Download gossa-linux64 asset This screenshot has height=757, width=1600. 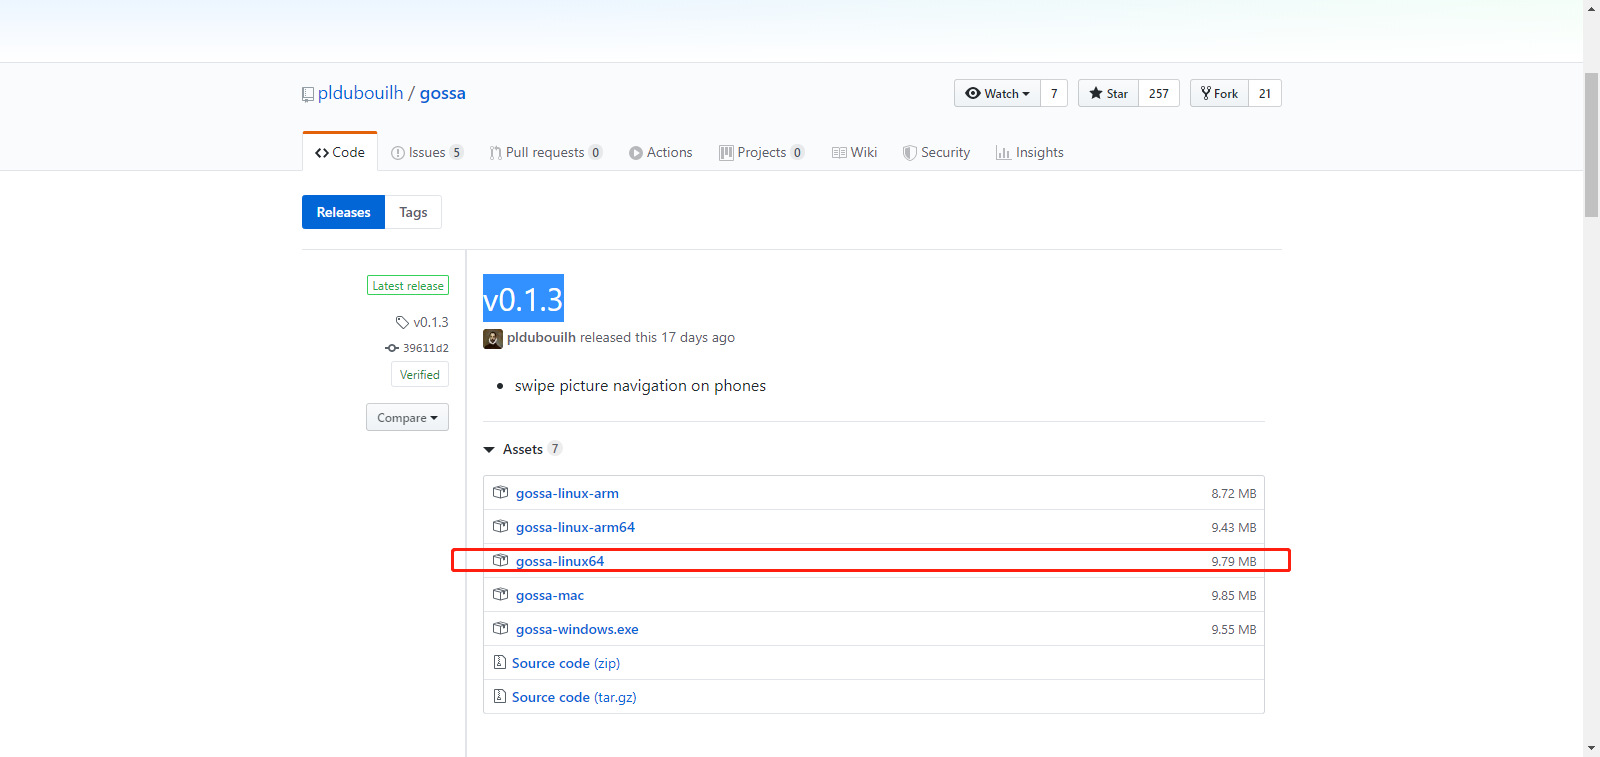560,561
